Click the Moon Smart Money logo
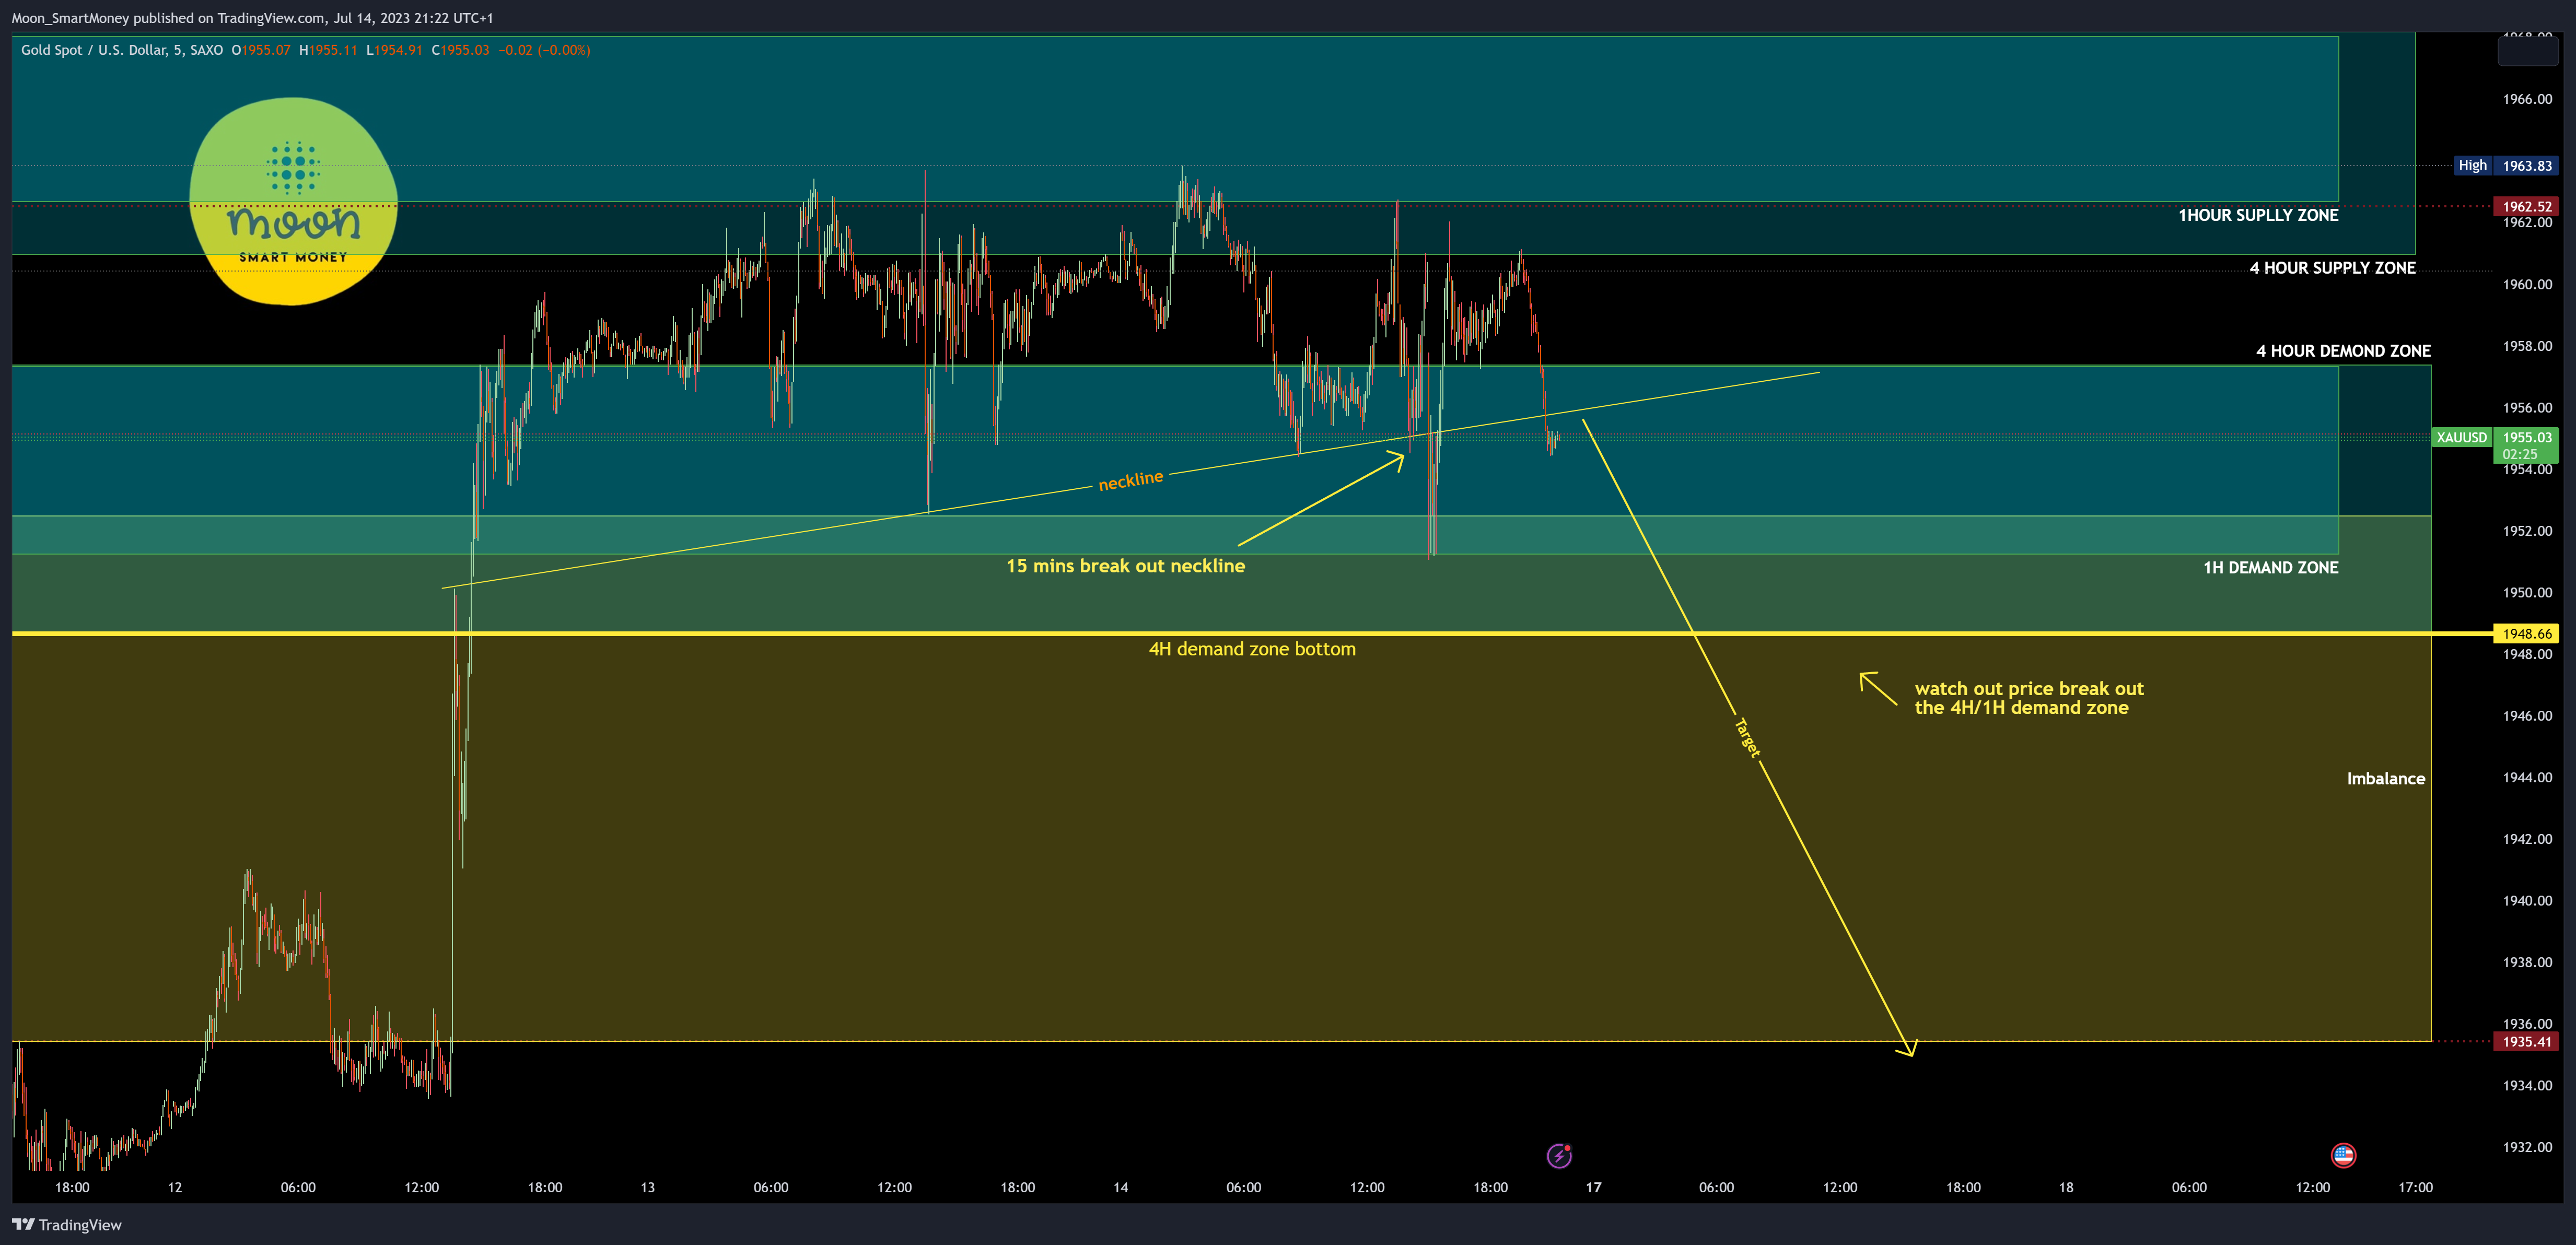The height and width of the screenshot is (1245, 2576). pyautogui.click(x=293, y=201)
